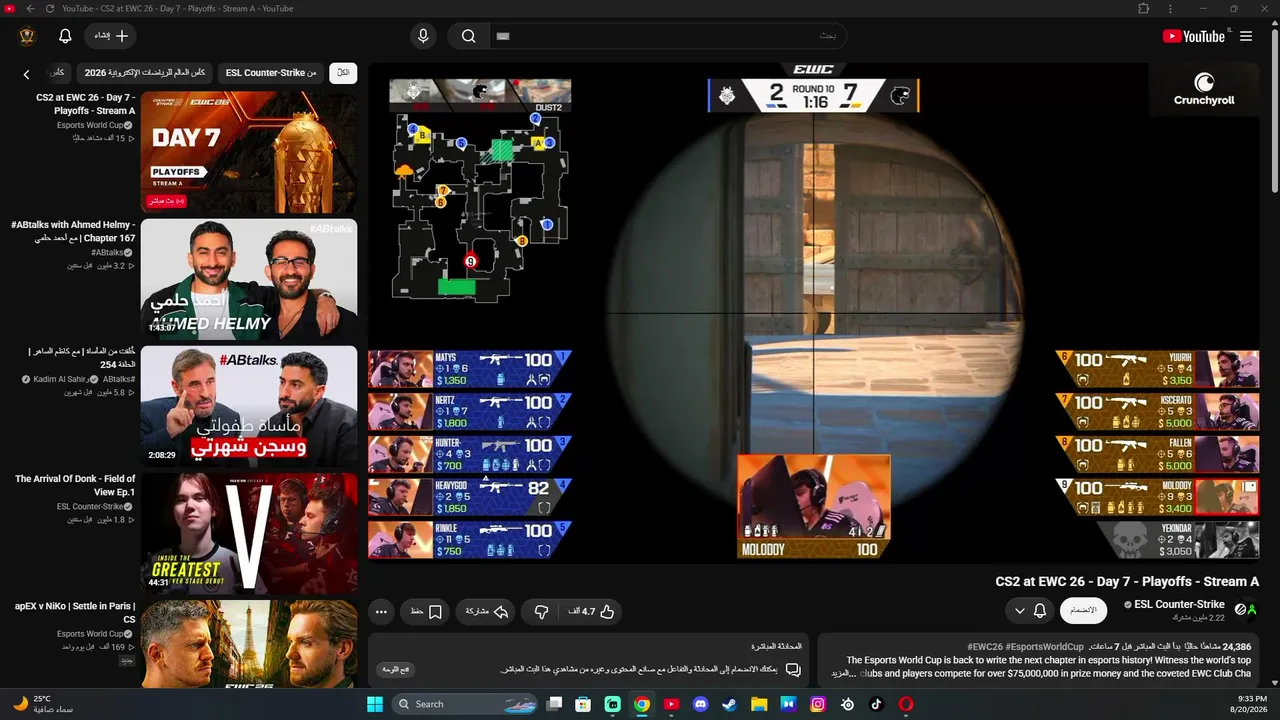Open Task View on the taskbar

(x=554, y=704)
